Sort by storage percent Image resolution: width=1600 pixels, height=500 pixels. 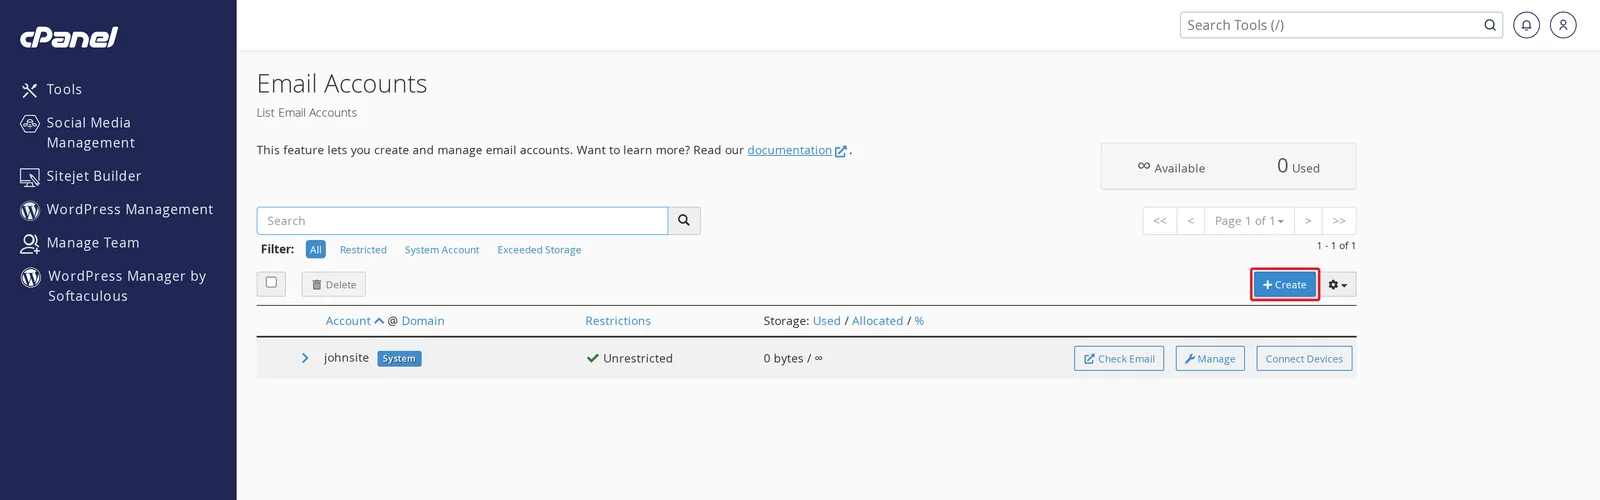point(919,321)
